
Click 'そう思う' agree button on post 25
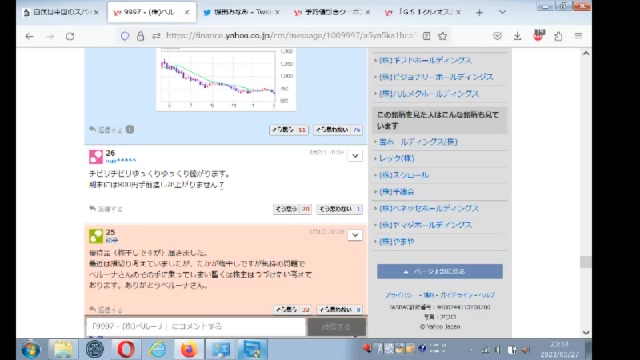292,310
